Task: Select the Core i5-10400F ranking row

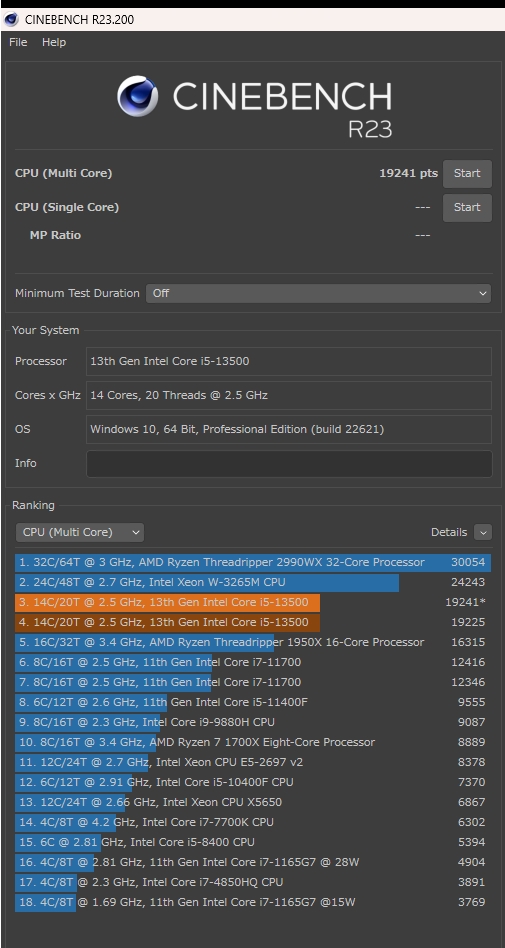Action: click(253, 782)
